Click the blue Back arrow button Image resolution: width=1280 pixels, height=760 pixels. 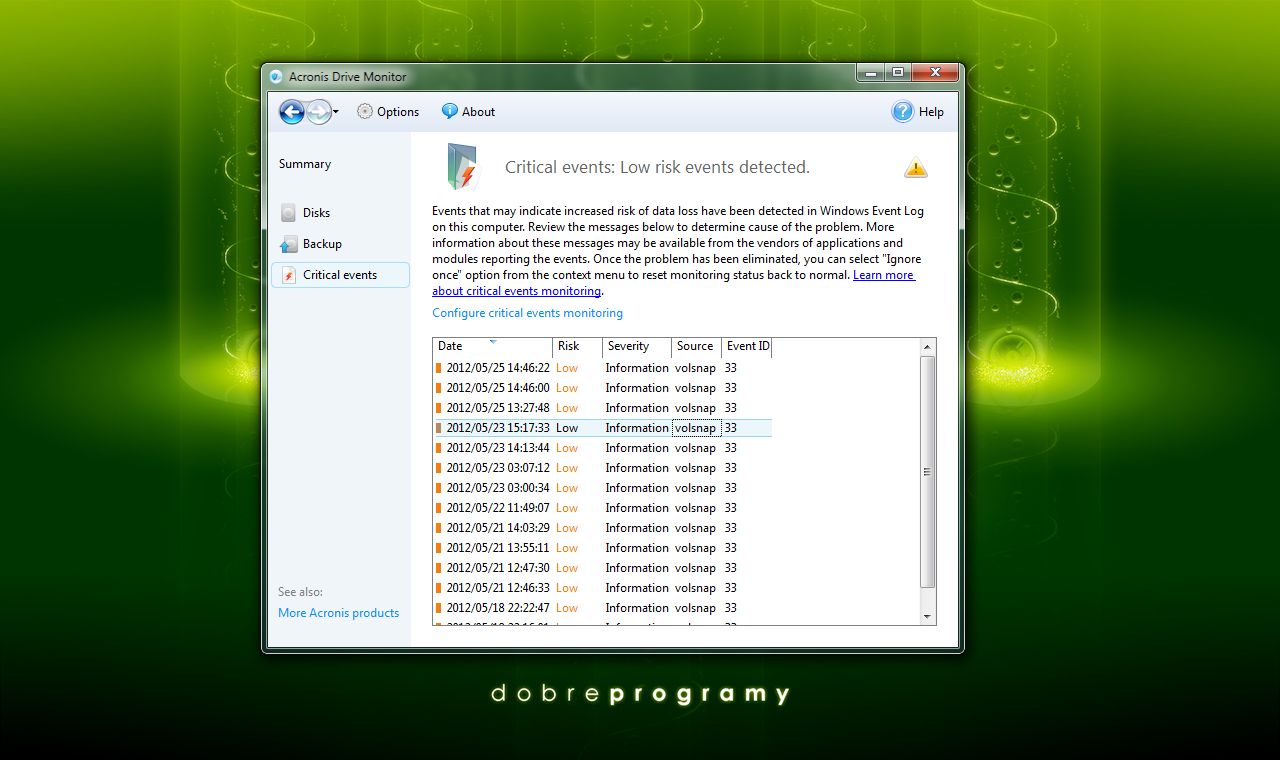291,112
